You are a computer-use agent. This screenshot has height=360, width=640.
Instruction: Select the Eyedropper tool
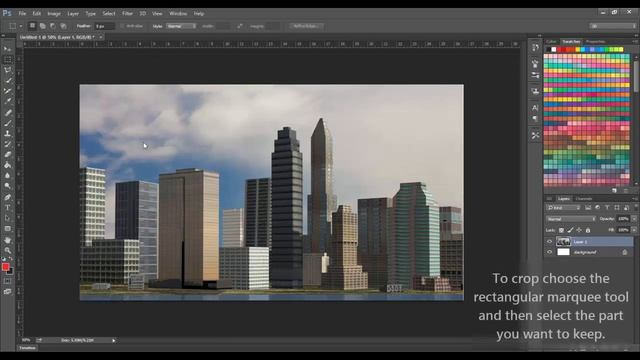coord(7,101)
